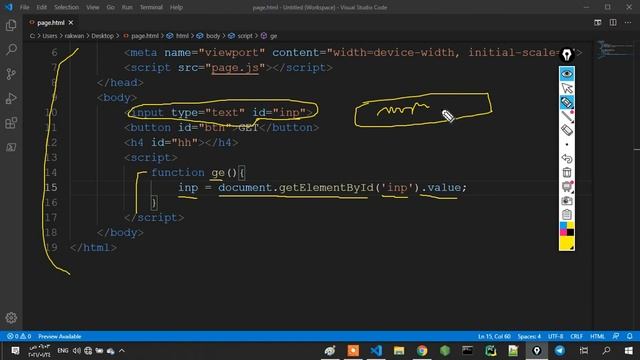
Task: Open notifications bell in status bar
Action: 629,336
